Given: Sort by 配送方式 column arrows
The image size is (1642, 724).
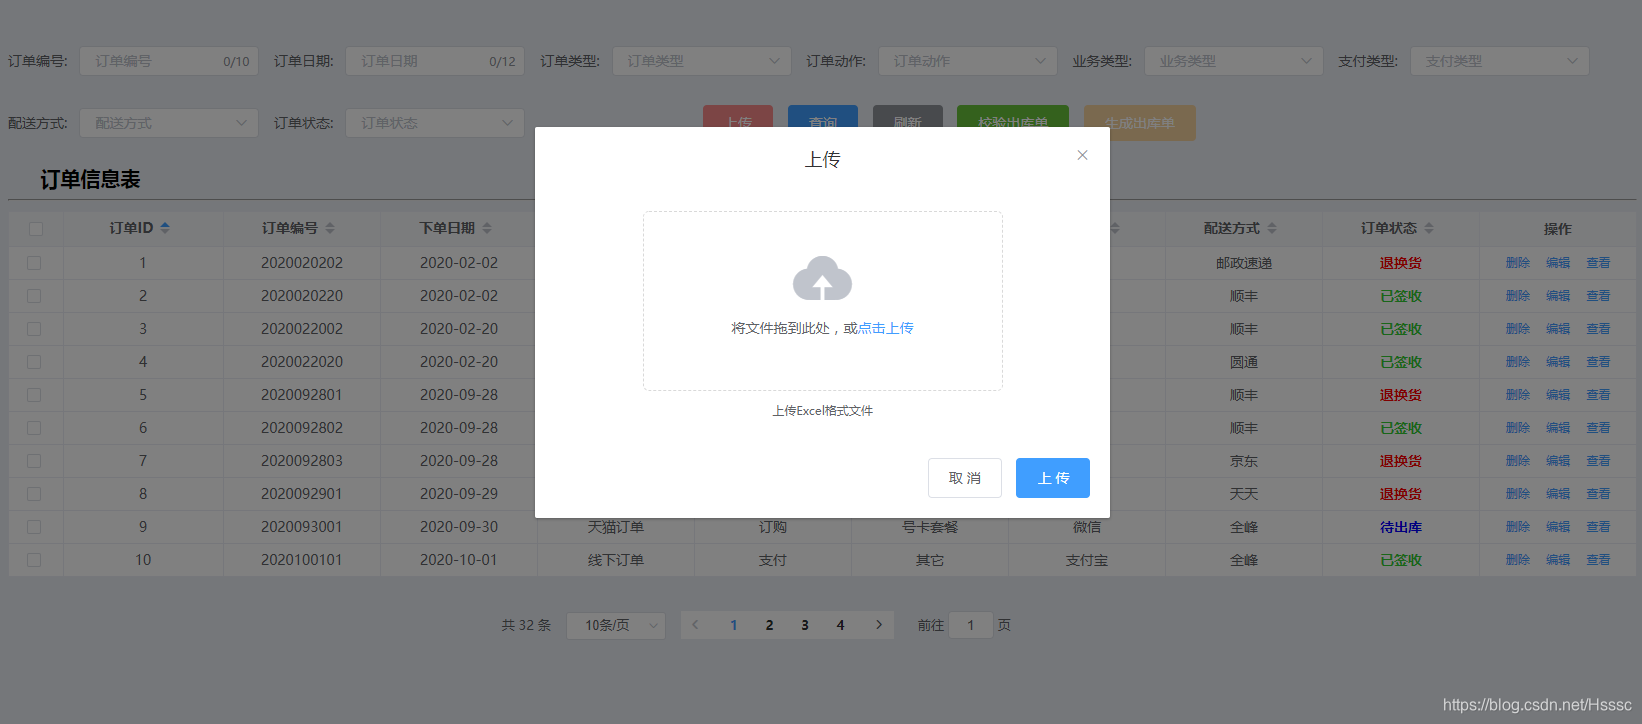Looking at the screenshot, I should 1272,228.
